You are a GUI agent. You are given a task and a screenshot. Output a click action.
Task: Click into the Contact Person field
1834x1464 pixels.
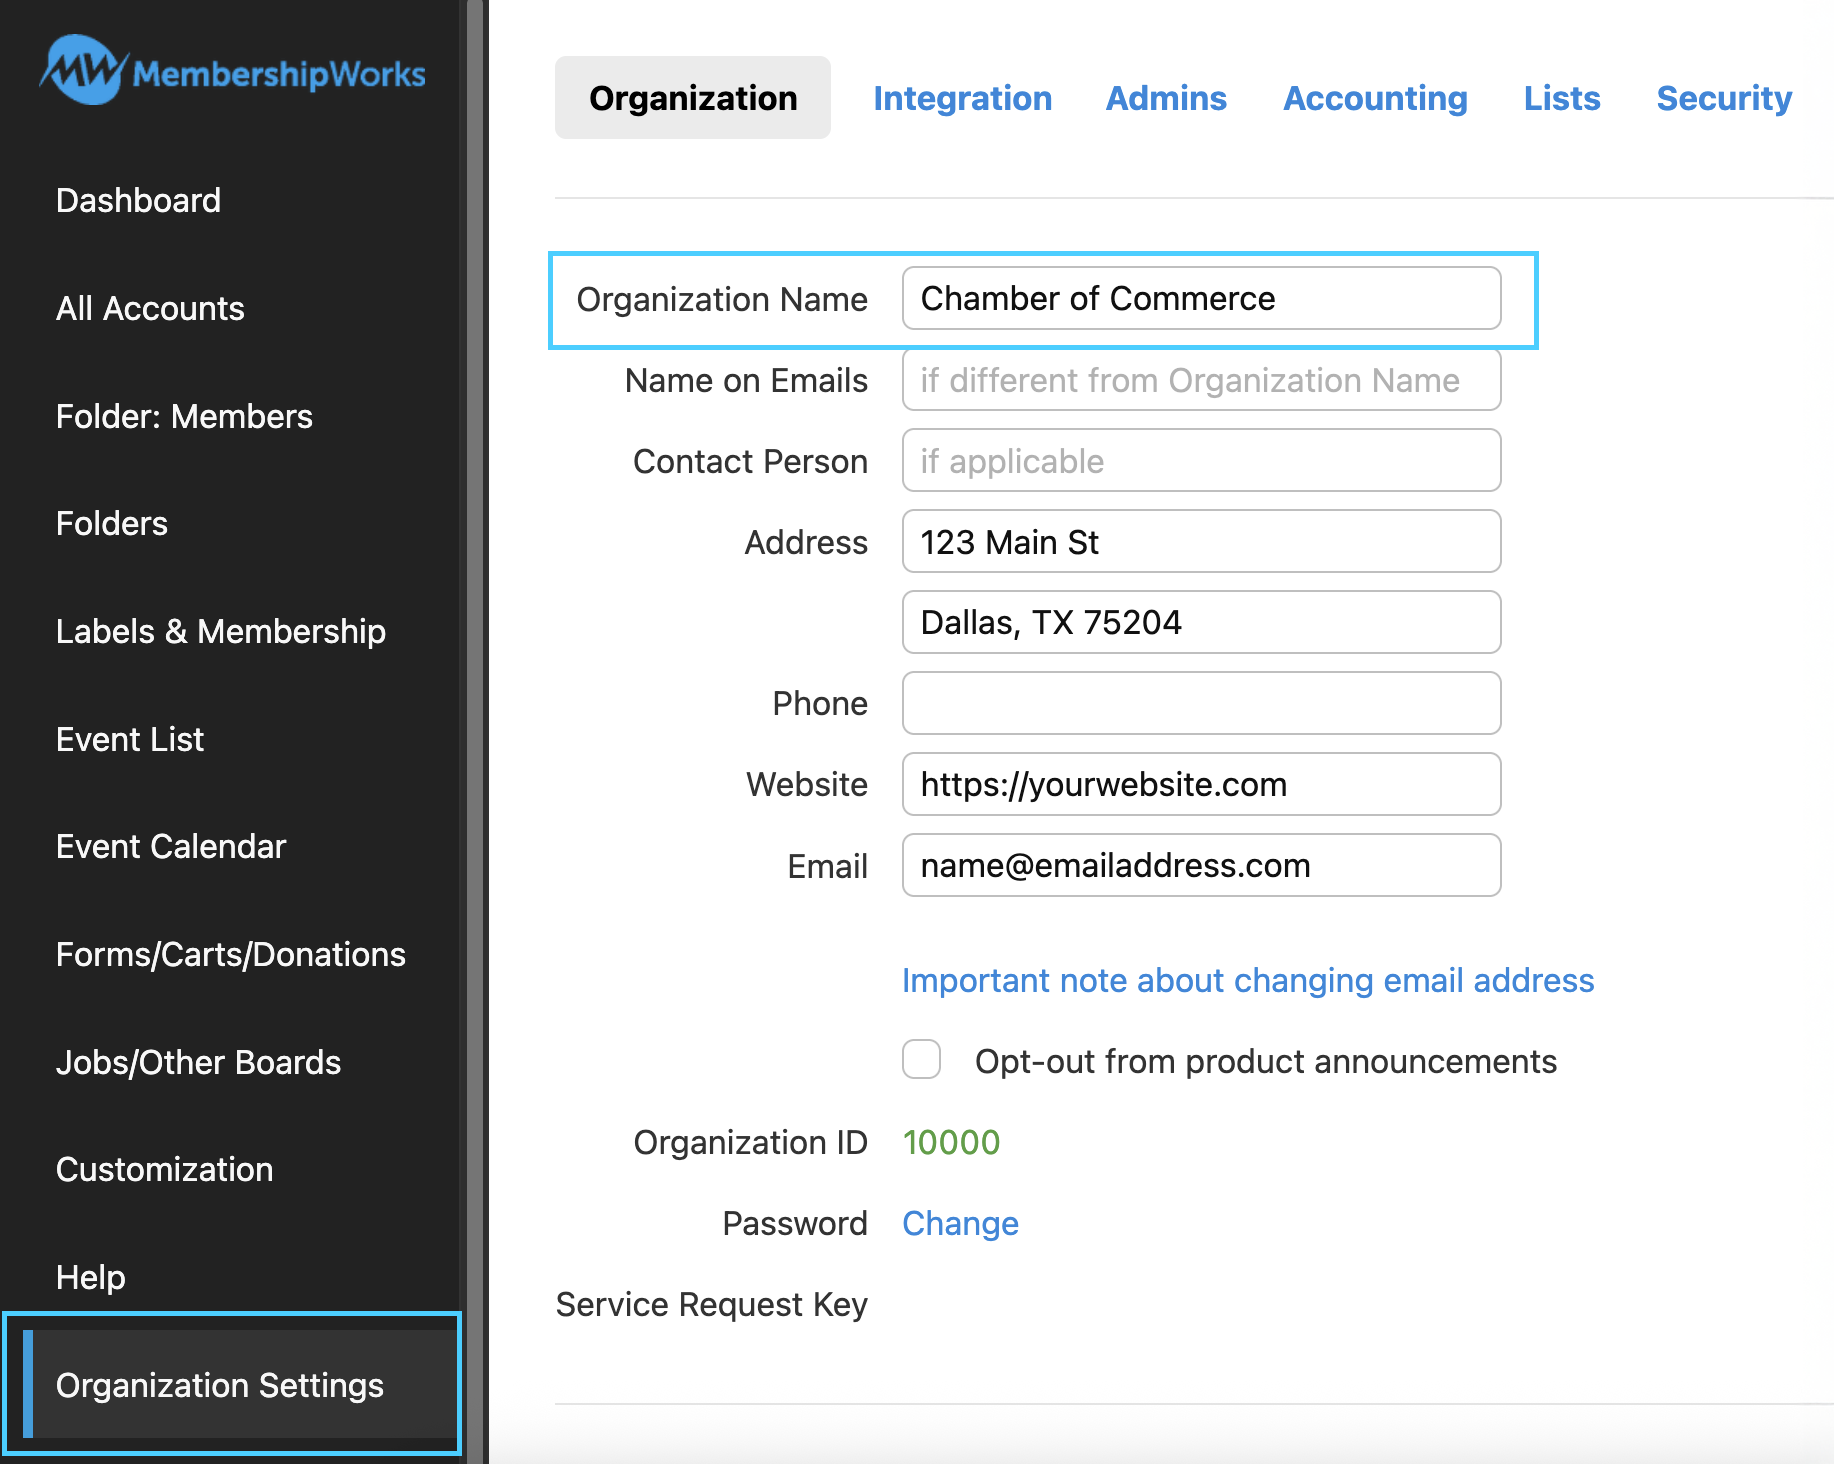point(1200,461)
